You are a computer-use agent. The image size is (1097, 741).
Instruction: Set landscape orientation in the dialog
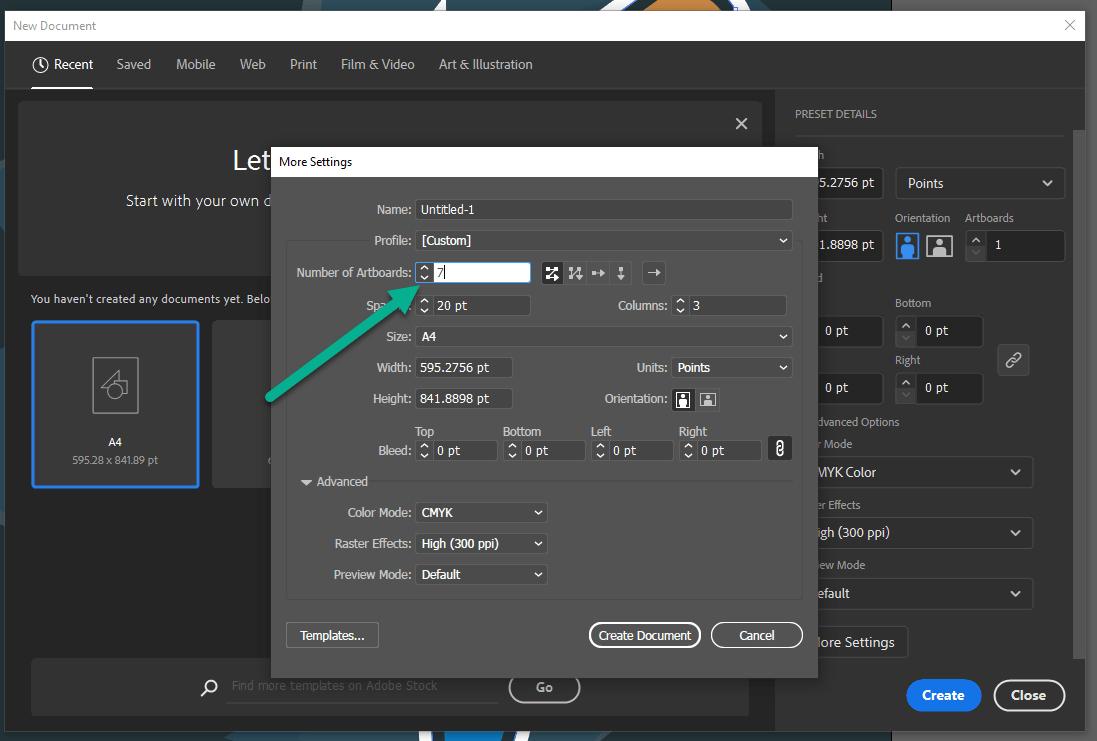click(x=708, y=399)
